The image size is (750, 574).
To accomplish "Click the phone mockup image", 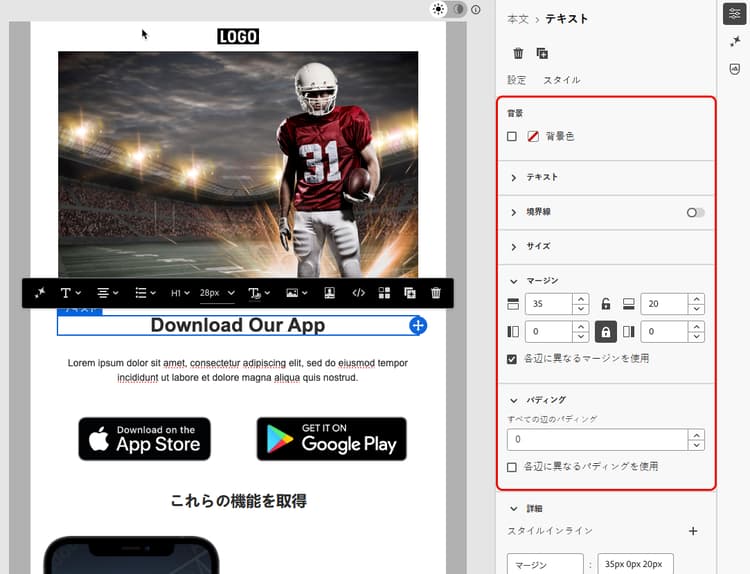I will pyautogui.click(x=132, y=555).
